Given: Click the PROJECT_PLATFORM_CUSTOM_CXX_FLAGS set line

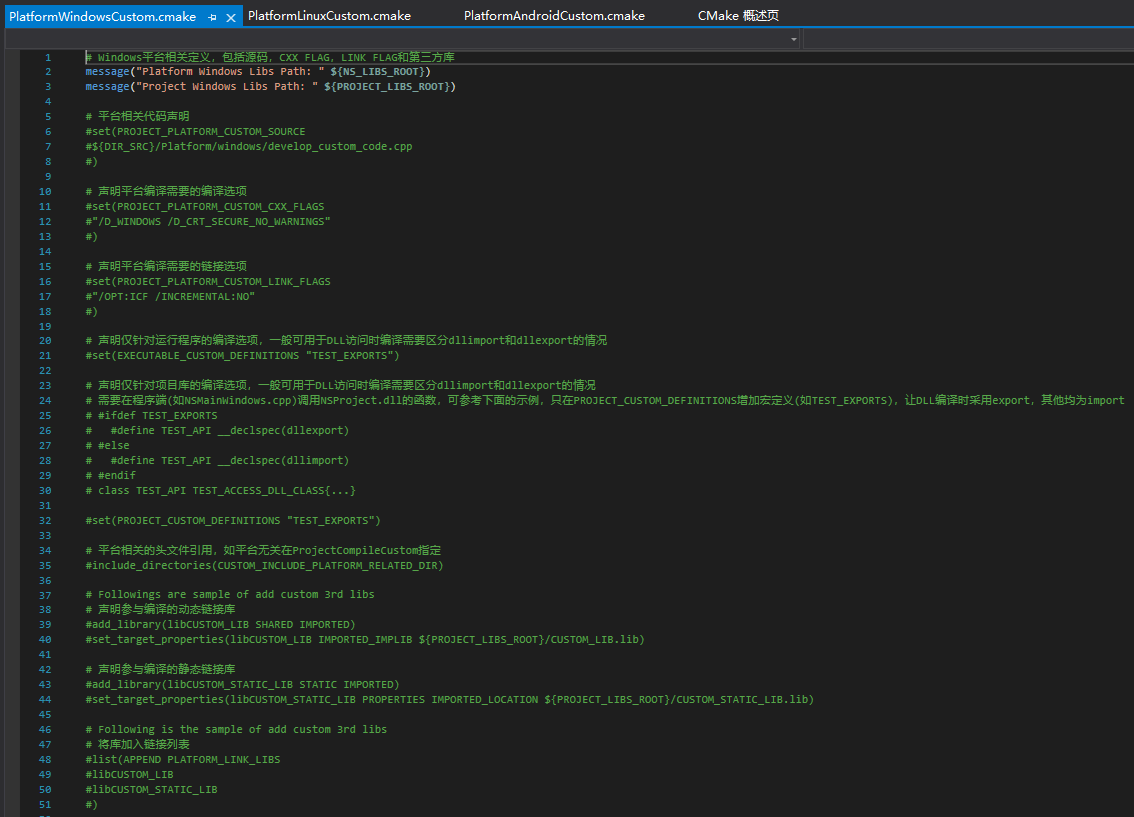Looking at the screenshot, I should point(205,206).
